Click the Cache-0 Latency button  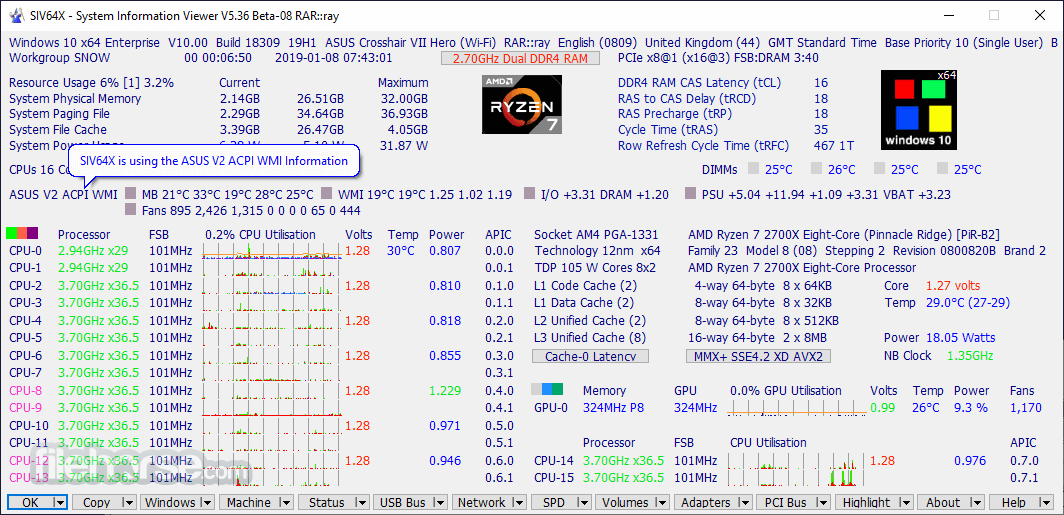[590, 356]
